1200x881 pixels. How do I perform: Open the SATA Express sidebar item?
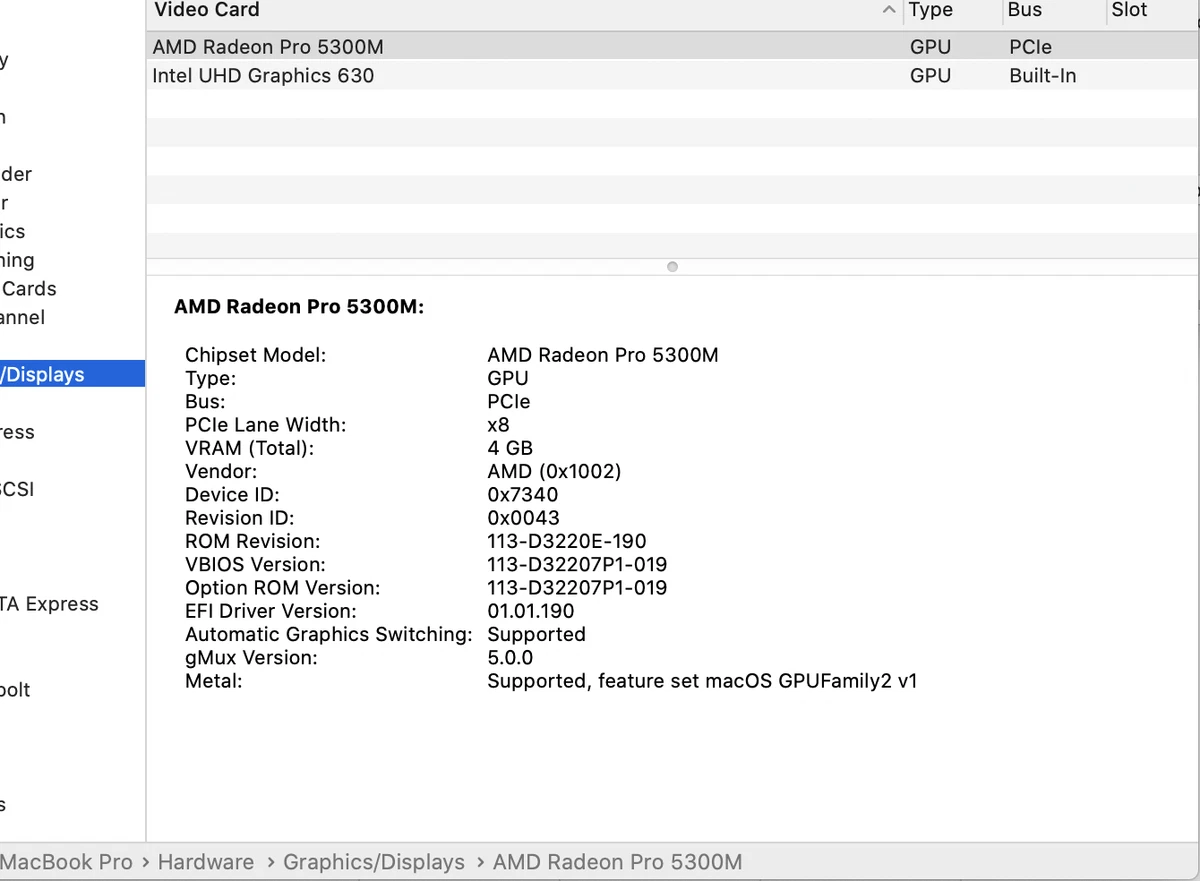[49, 604]
